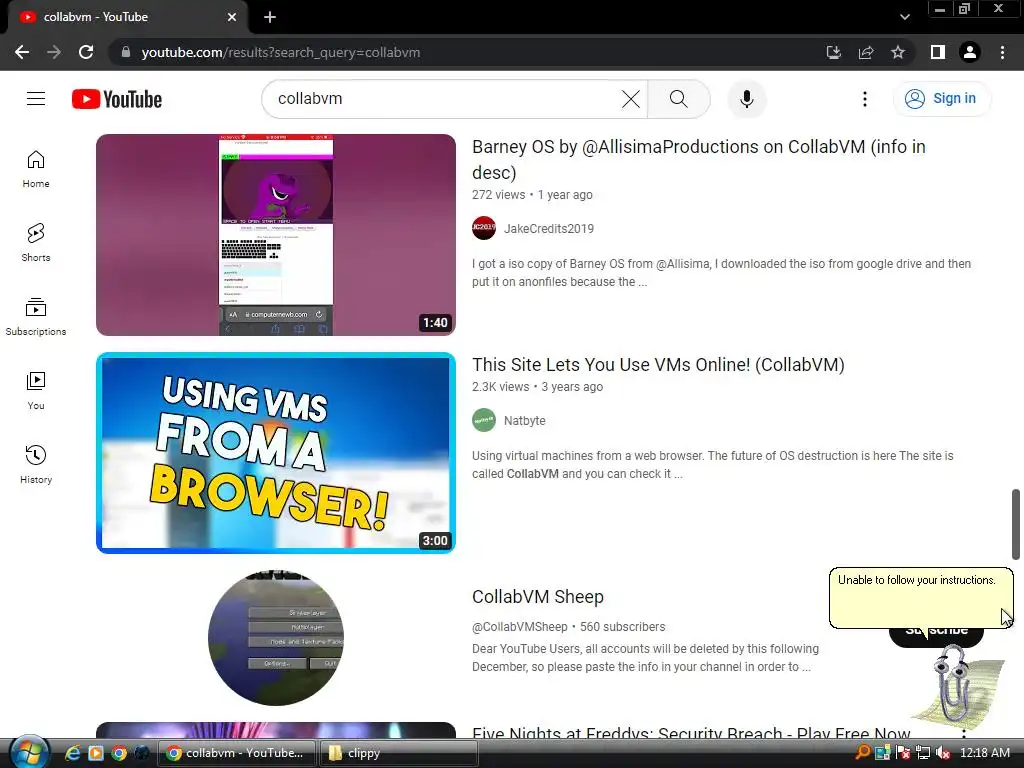Open a new tab with the plus button
This screenshot has height=768, width=1024.
[x=270, y=17]
